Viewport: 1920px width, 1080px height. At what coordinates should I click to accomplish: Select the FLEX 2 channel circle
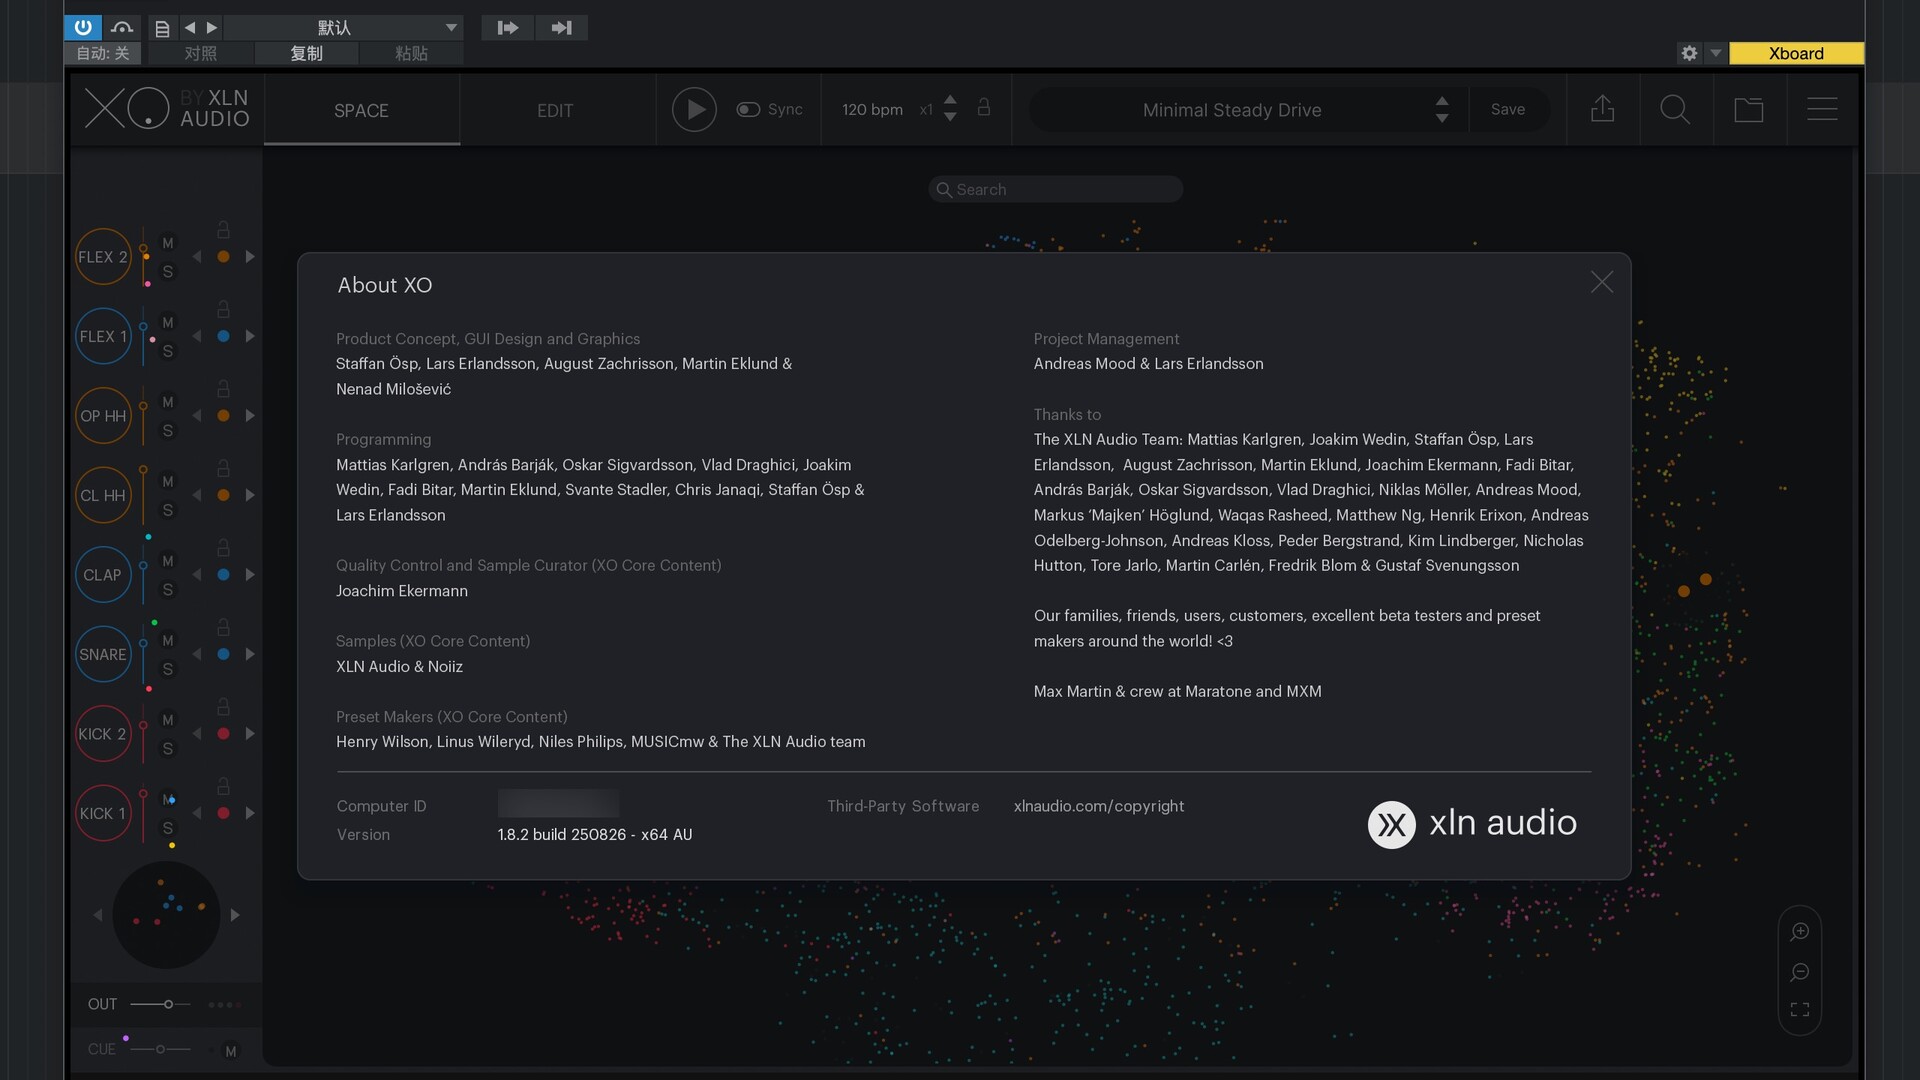[103, 257]
